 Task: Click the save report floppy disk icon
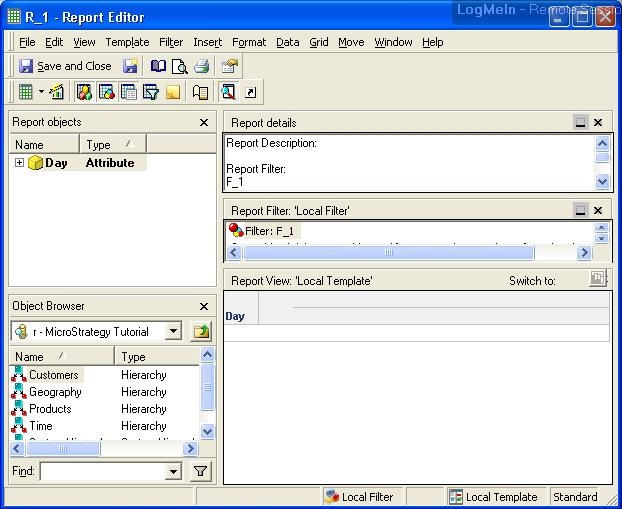coord(130,66)
